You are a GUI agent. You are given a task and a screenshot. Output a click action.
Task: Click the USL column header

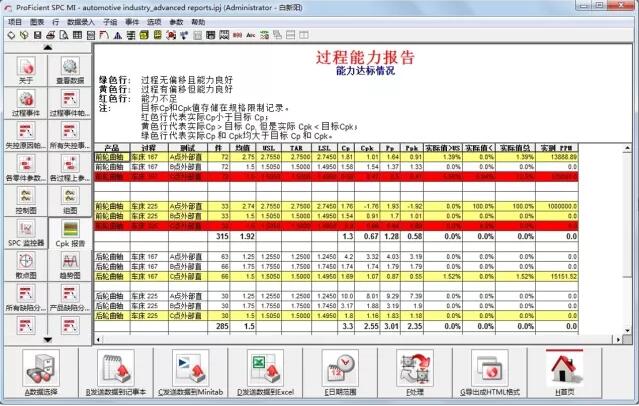[x=268, y=148]
